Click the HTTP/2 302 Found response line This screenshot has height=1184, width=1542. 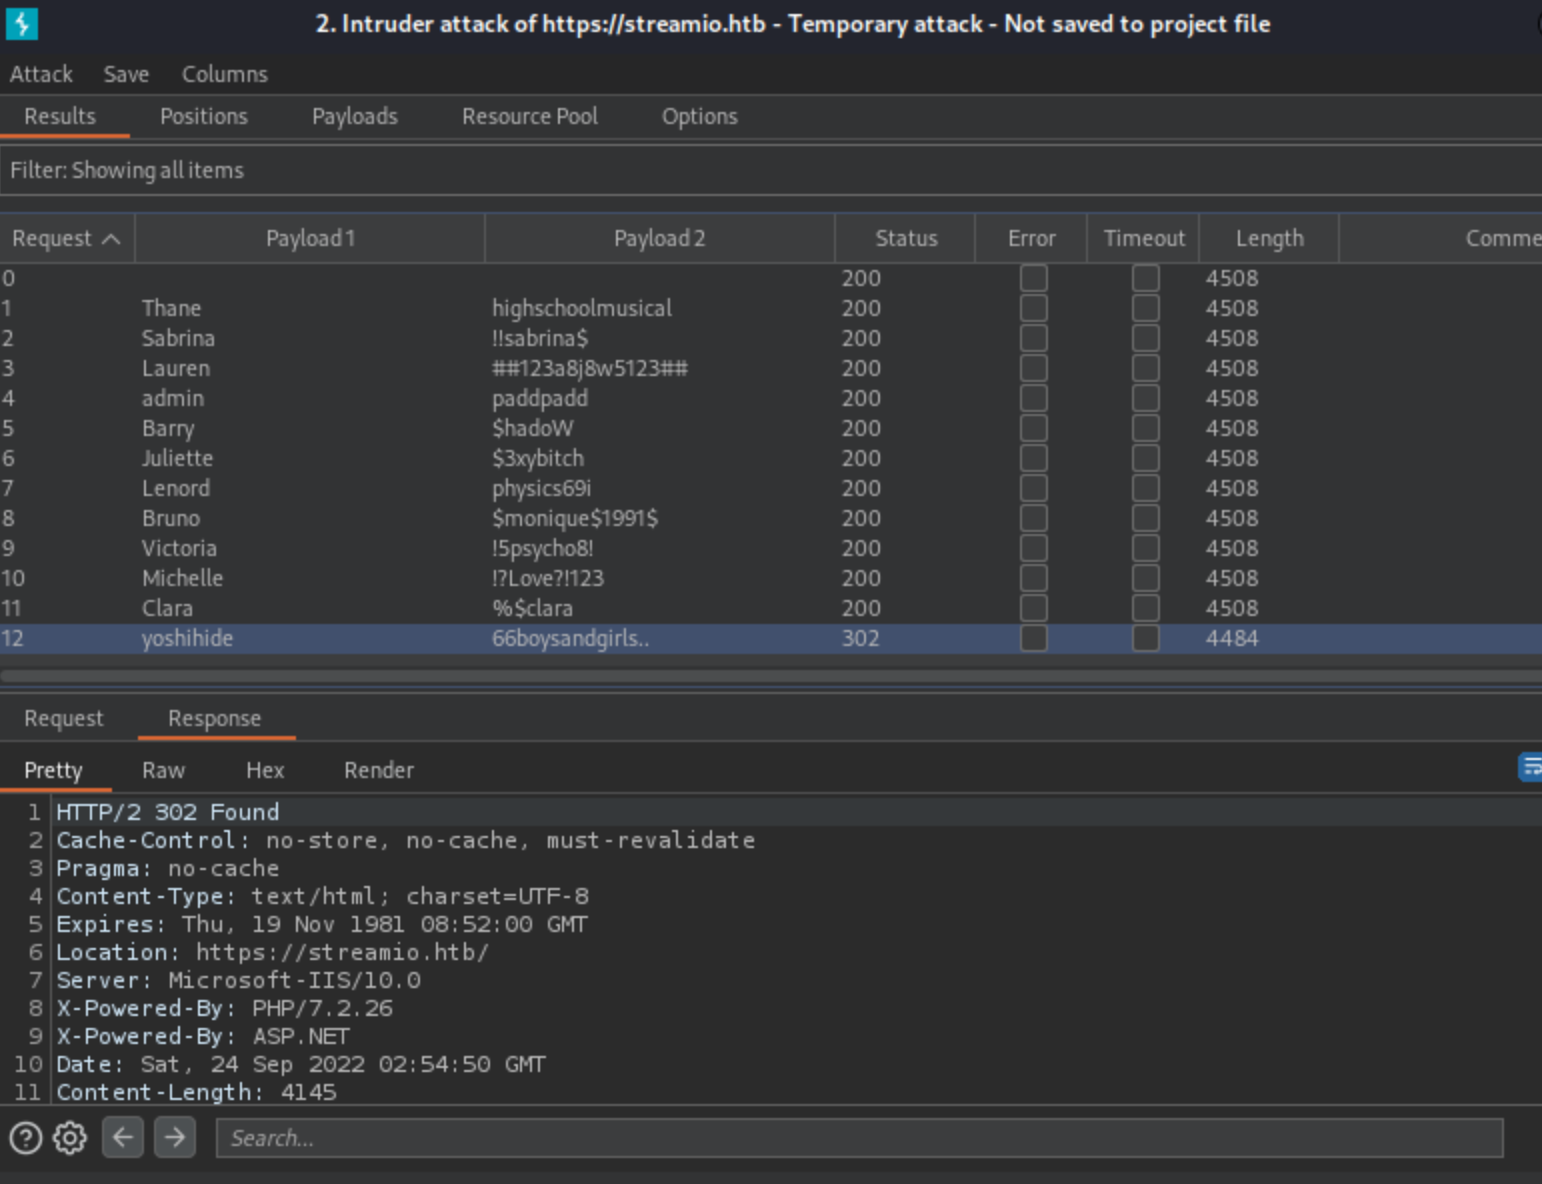(x=167, y=812)
